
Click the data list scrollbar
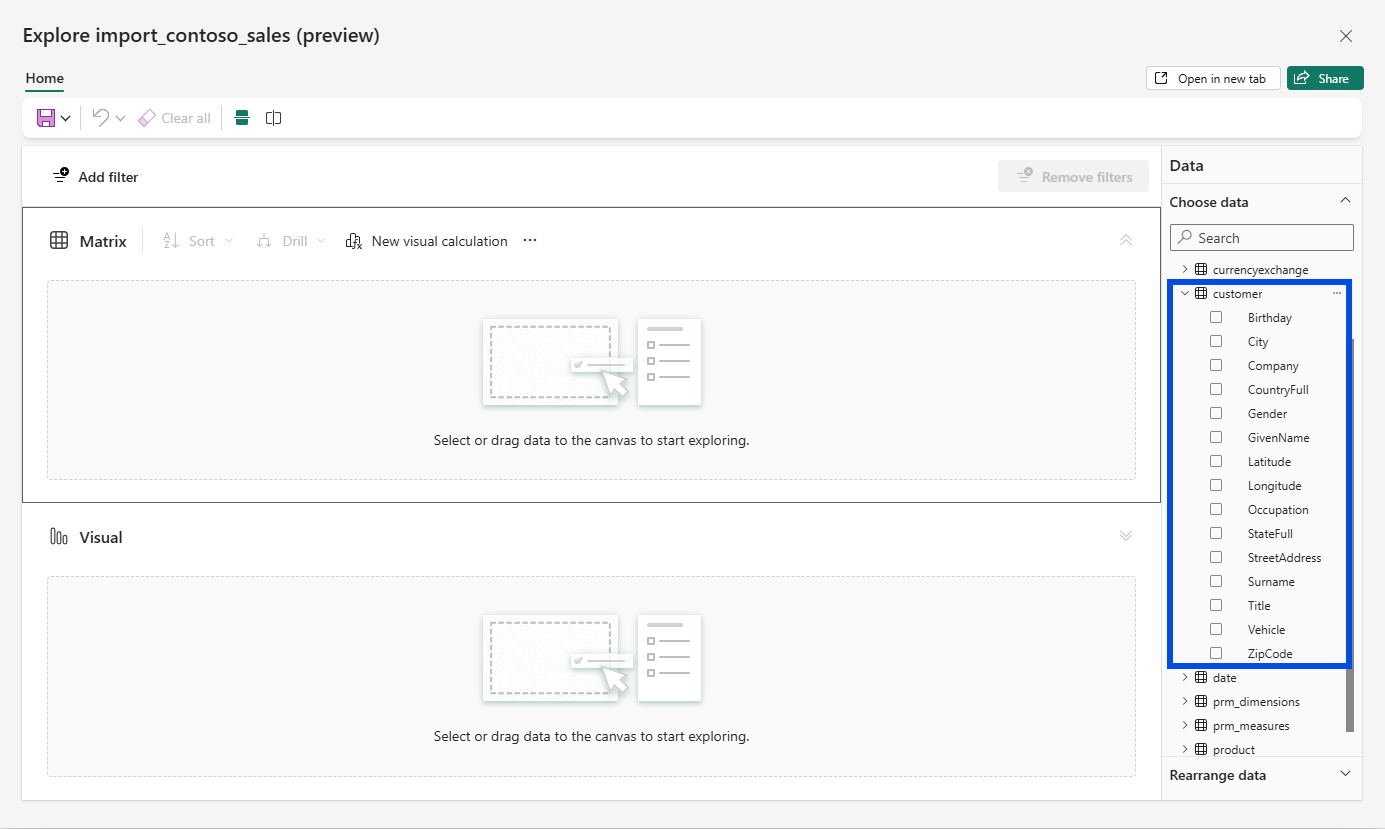coord(1350,535)
